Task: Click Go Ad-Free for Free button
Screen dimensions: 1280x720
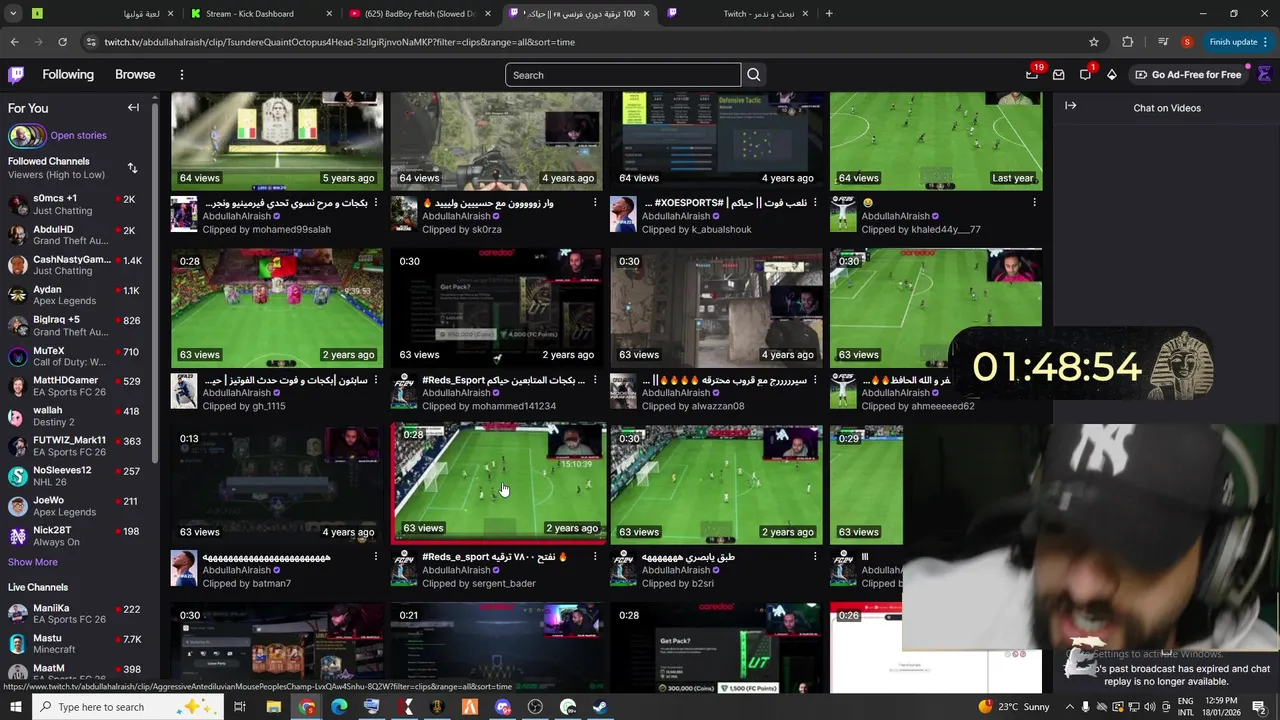Action: point(1188,75)
